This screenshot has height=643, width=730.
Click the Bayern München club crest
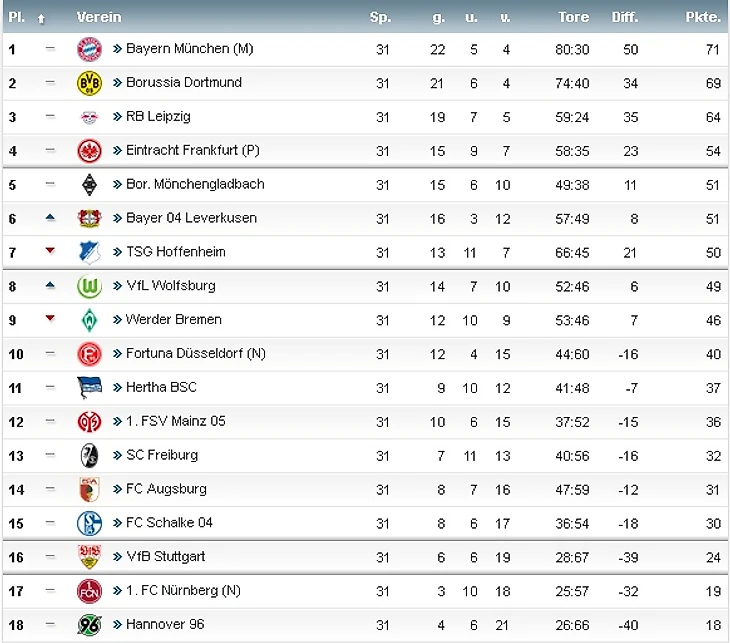(x=90, y=49)
